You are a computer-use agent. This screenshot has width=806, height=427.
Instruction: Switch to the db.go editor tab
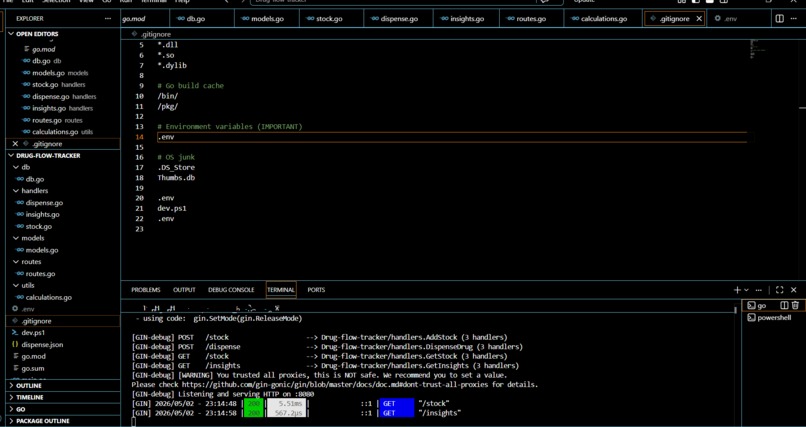(195, 18)
